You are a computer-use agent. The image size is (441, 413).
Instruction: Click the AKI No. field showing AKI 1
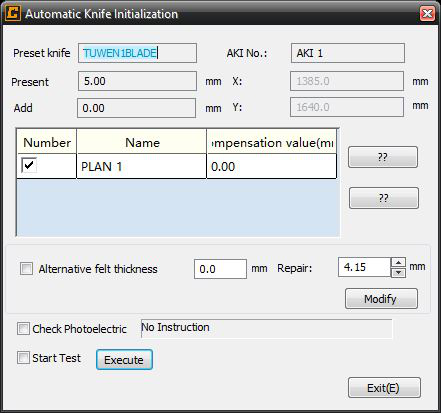tap(348, 53)
